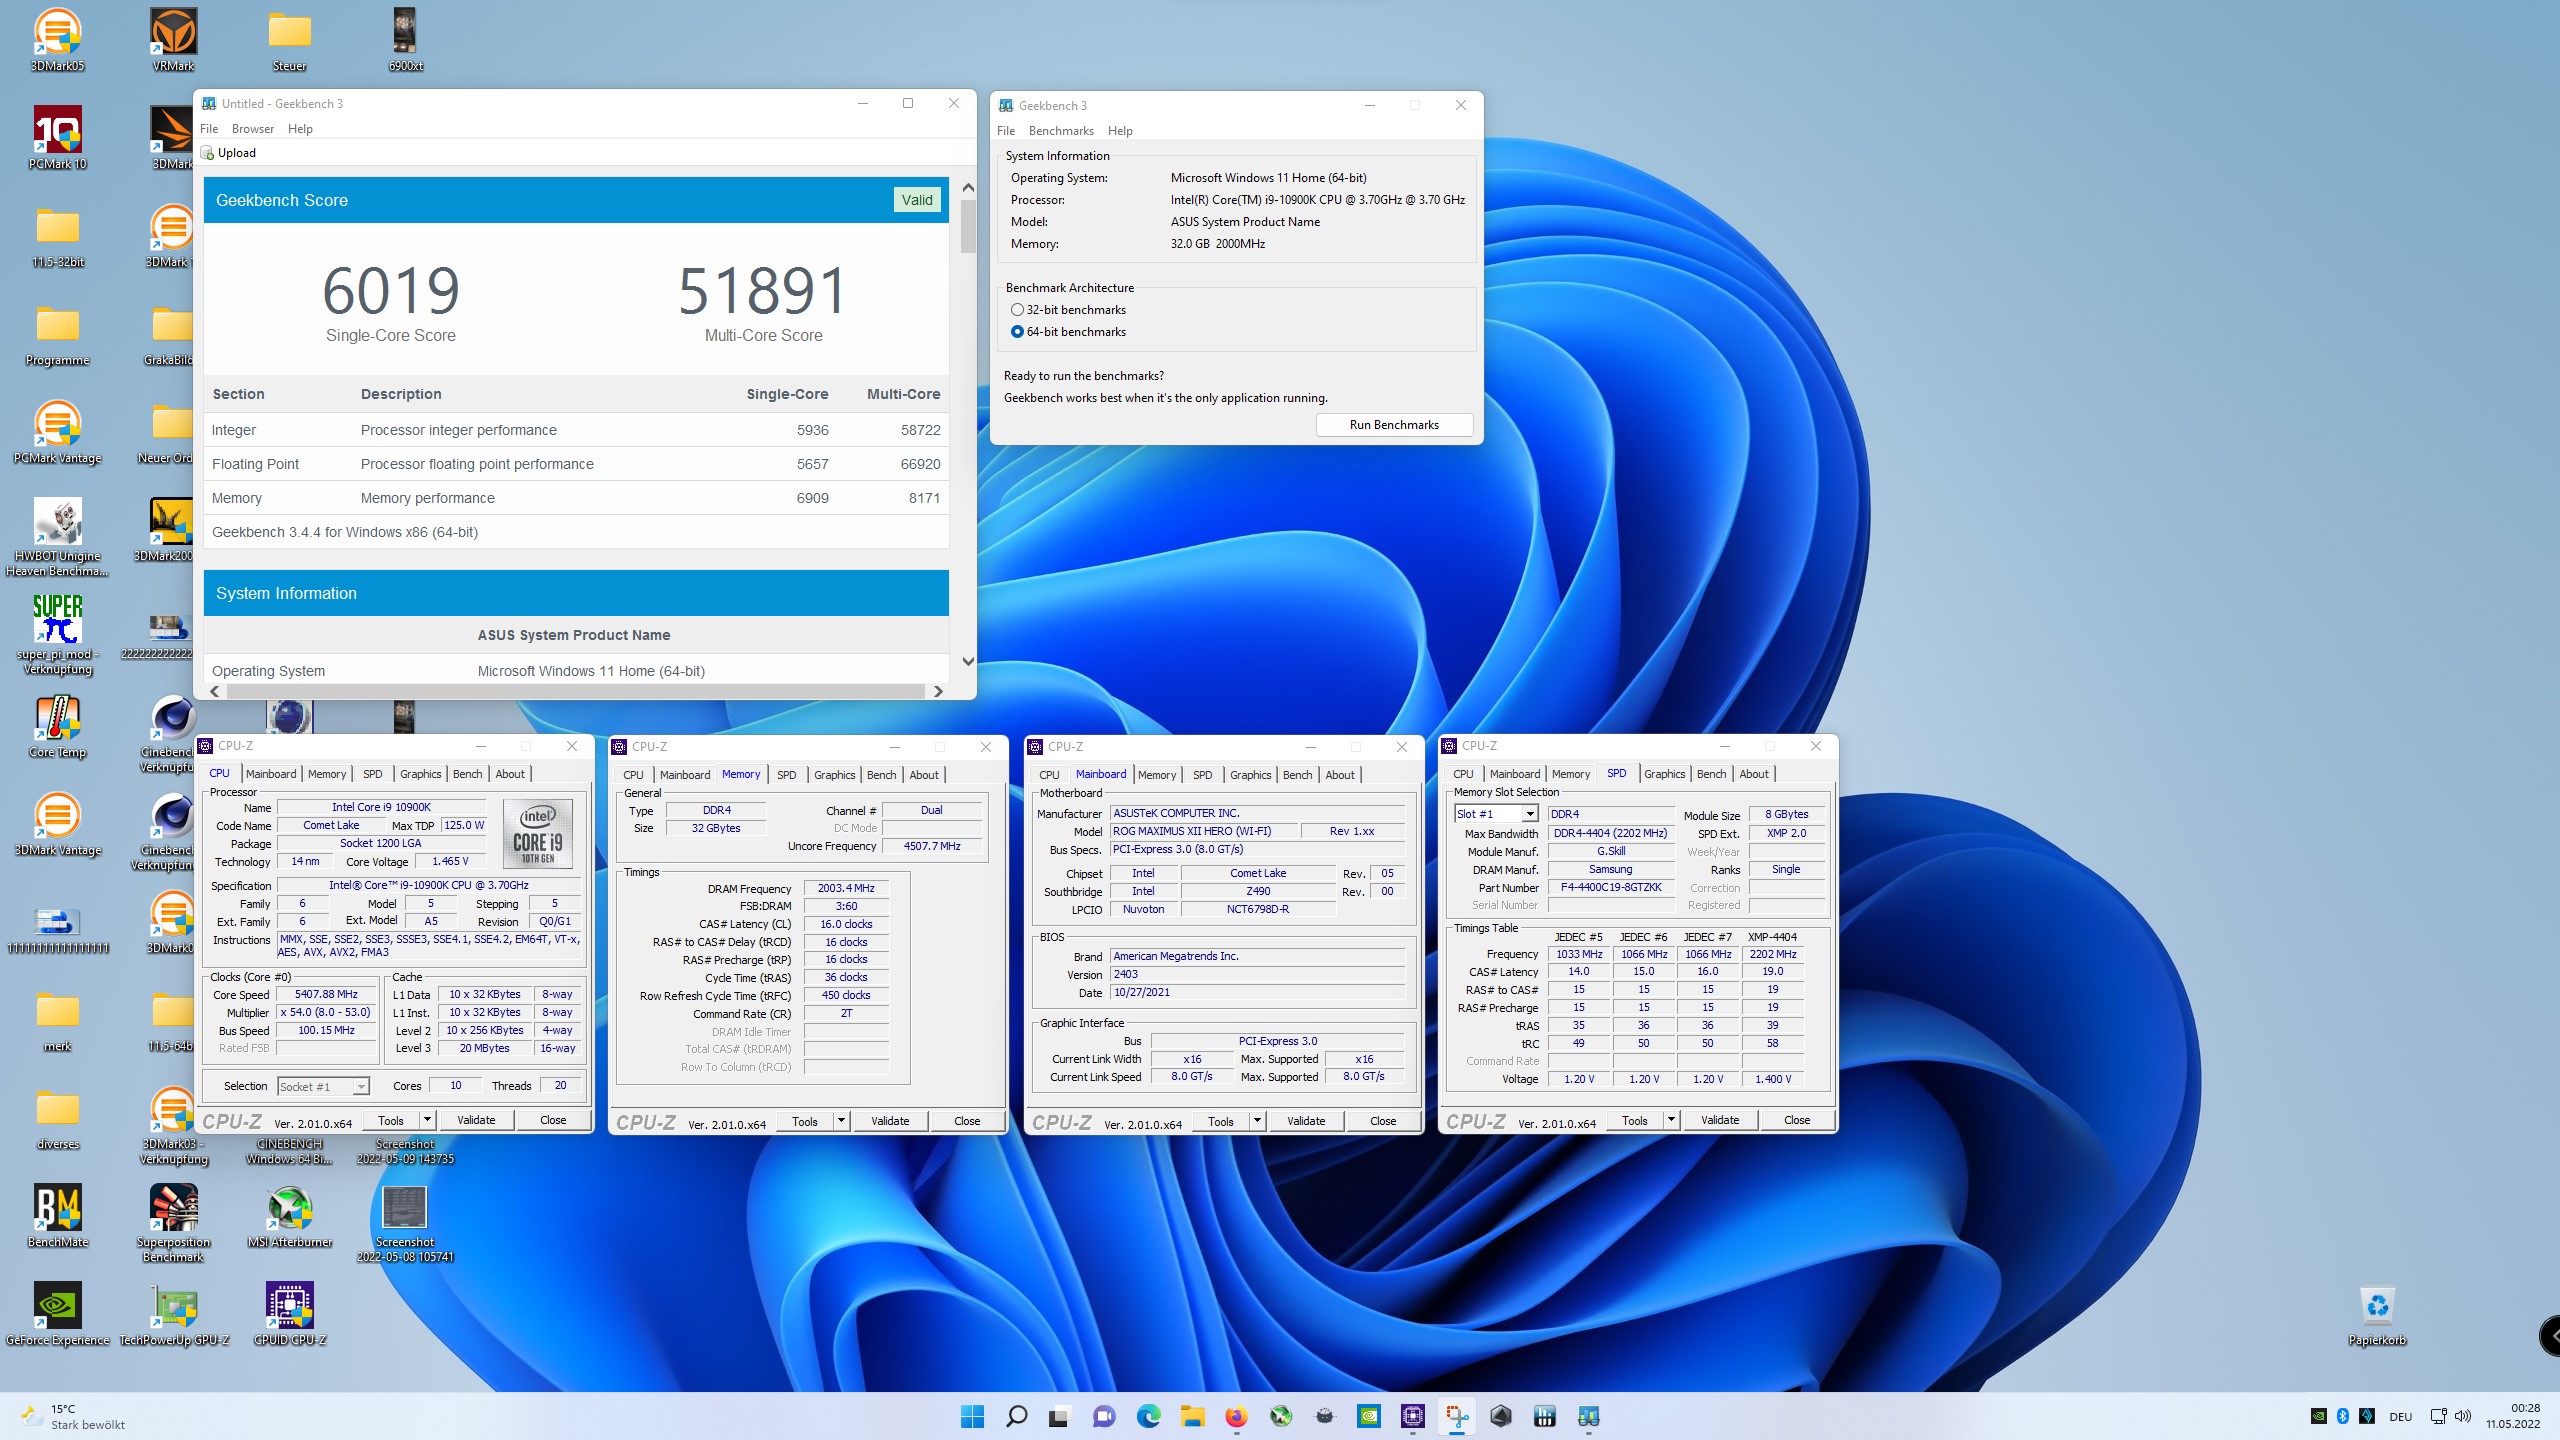The width and height of the screenshot is (2560, 1440).
Task: Click the Part Number F4-4400C19-8GTZKK field
Action: pyautogui.click(x=1611, y=888)
